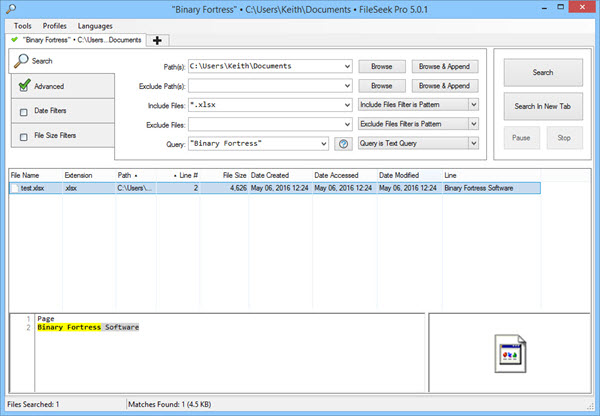
Task: Open the Tools menu
Action: tap(23, 26)
